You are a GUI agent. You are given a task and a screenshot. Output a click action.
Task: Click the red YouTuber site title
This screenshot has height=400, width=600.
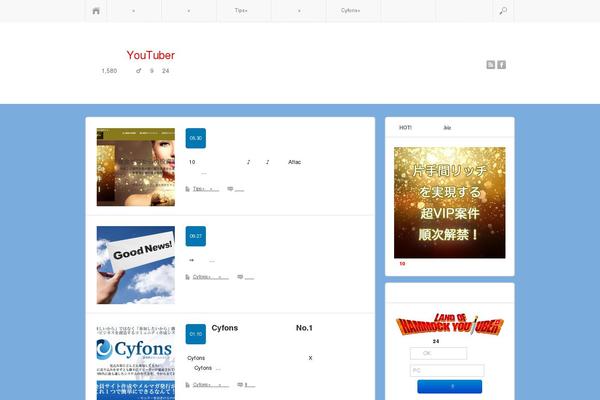151,55
